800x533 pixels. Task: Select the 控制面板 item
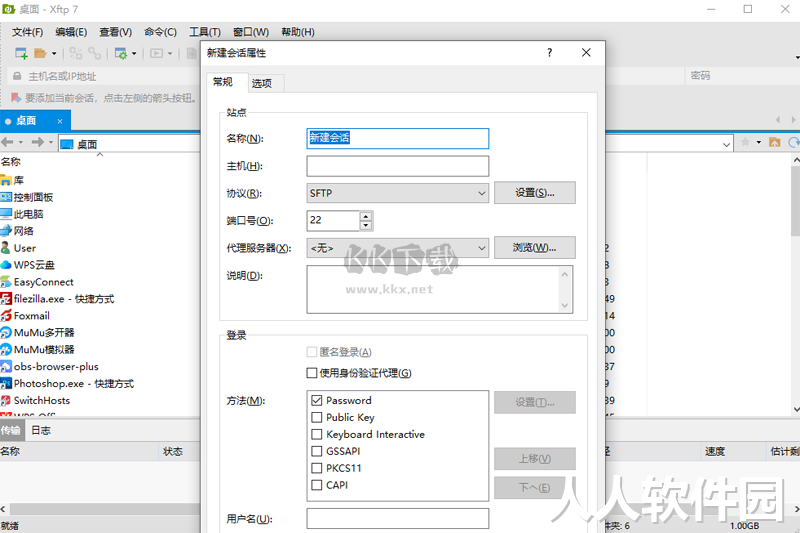coord(27,197)
